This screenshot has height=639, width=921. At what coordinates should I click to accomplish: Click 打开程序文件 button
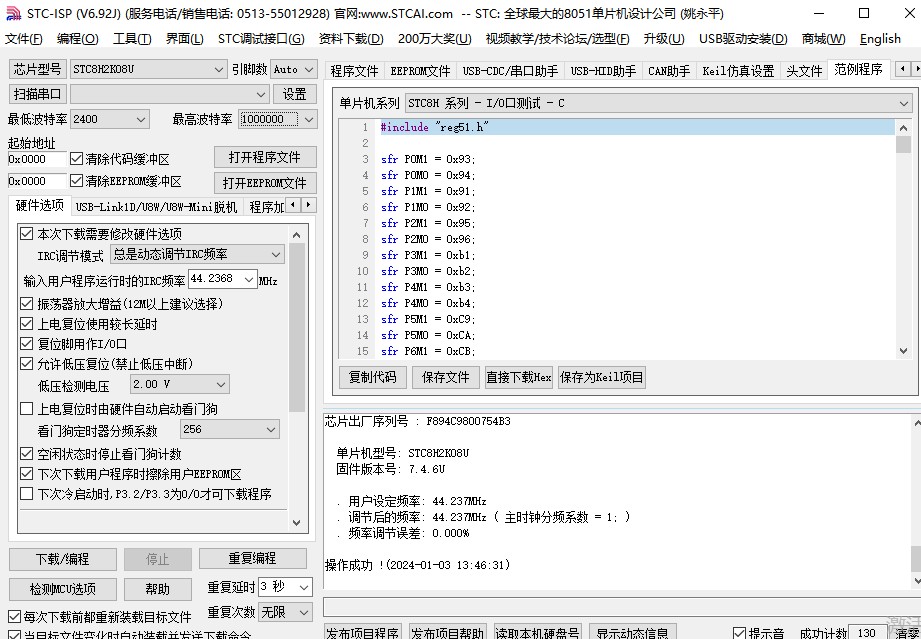[x=265, y=157]
